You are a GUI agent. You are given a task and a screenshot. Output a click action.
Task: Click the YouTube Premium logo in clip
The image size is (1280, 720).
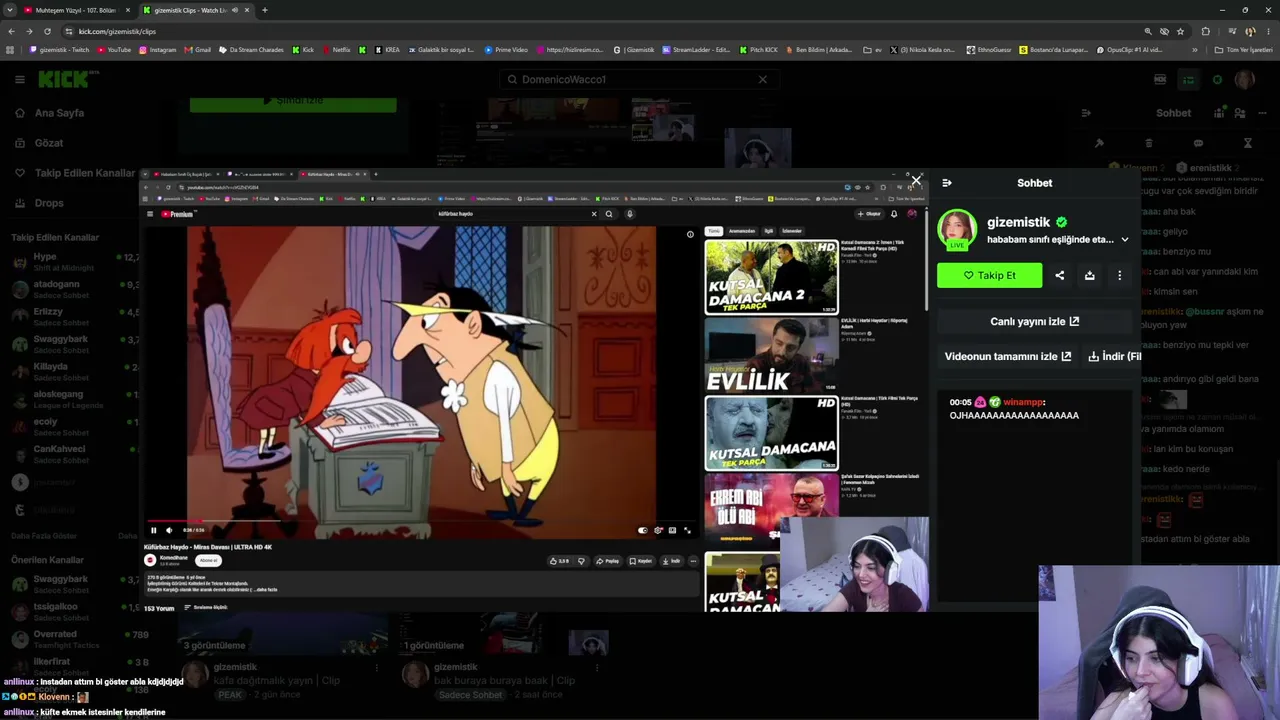point(177,214)
